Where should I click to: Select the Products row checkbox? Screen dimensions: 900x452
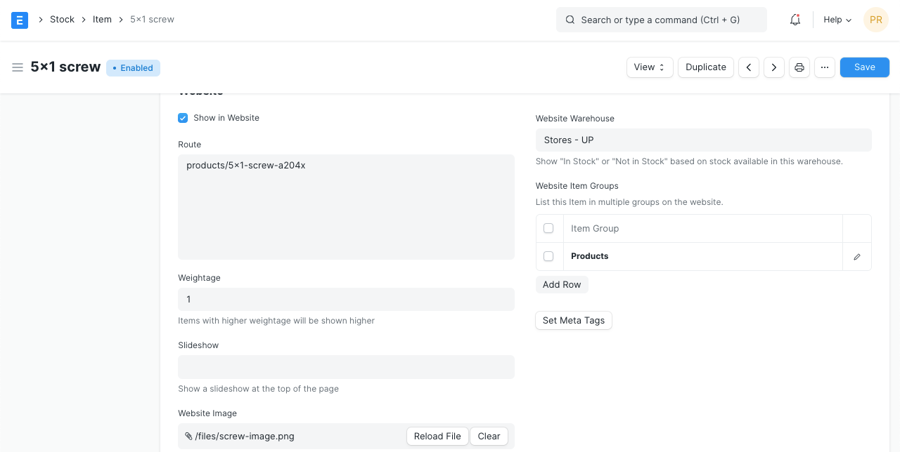(x=548, y=257)
